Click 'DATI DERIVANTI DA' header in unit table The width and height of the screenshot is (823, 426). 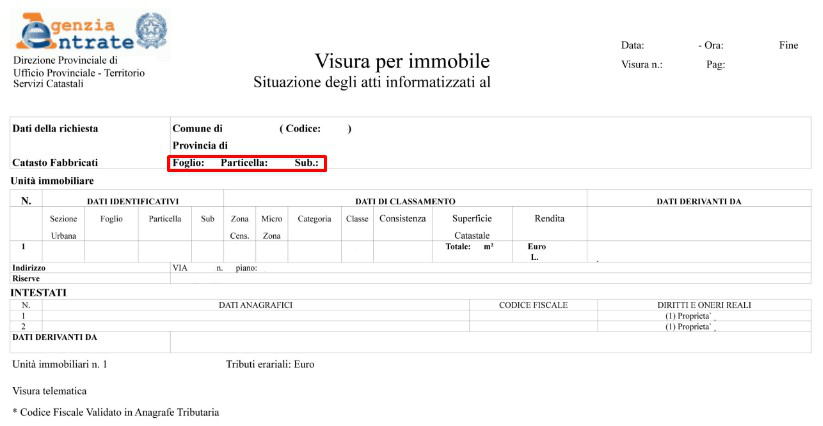(699, 201)
